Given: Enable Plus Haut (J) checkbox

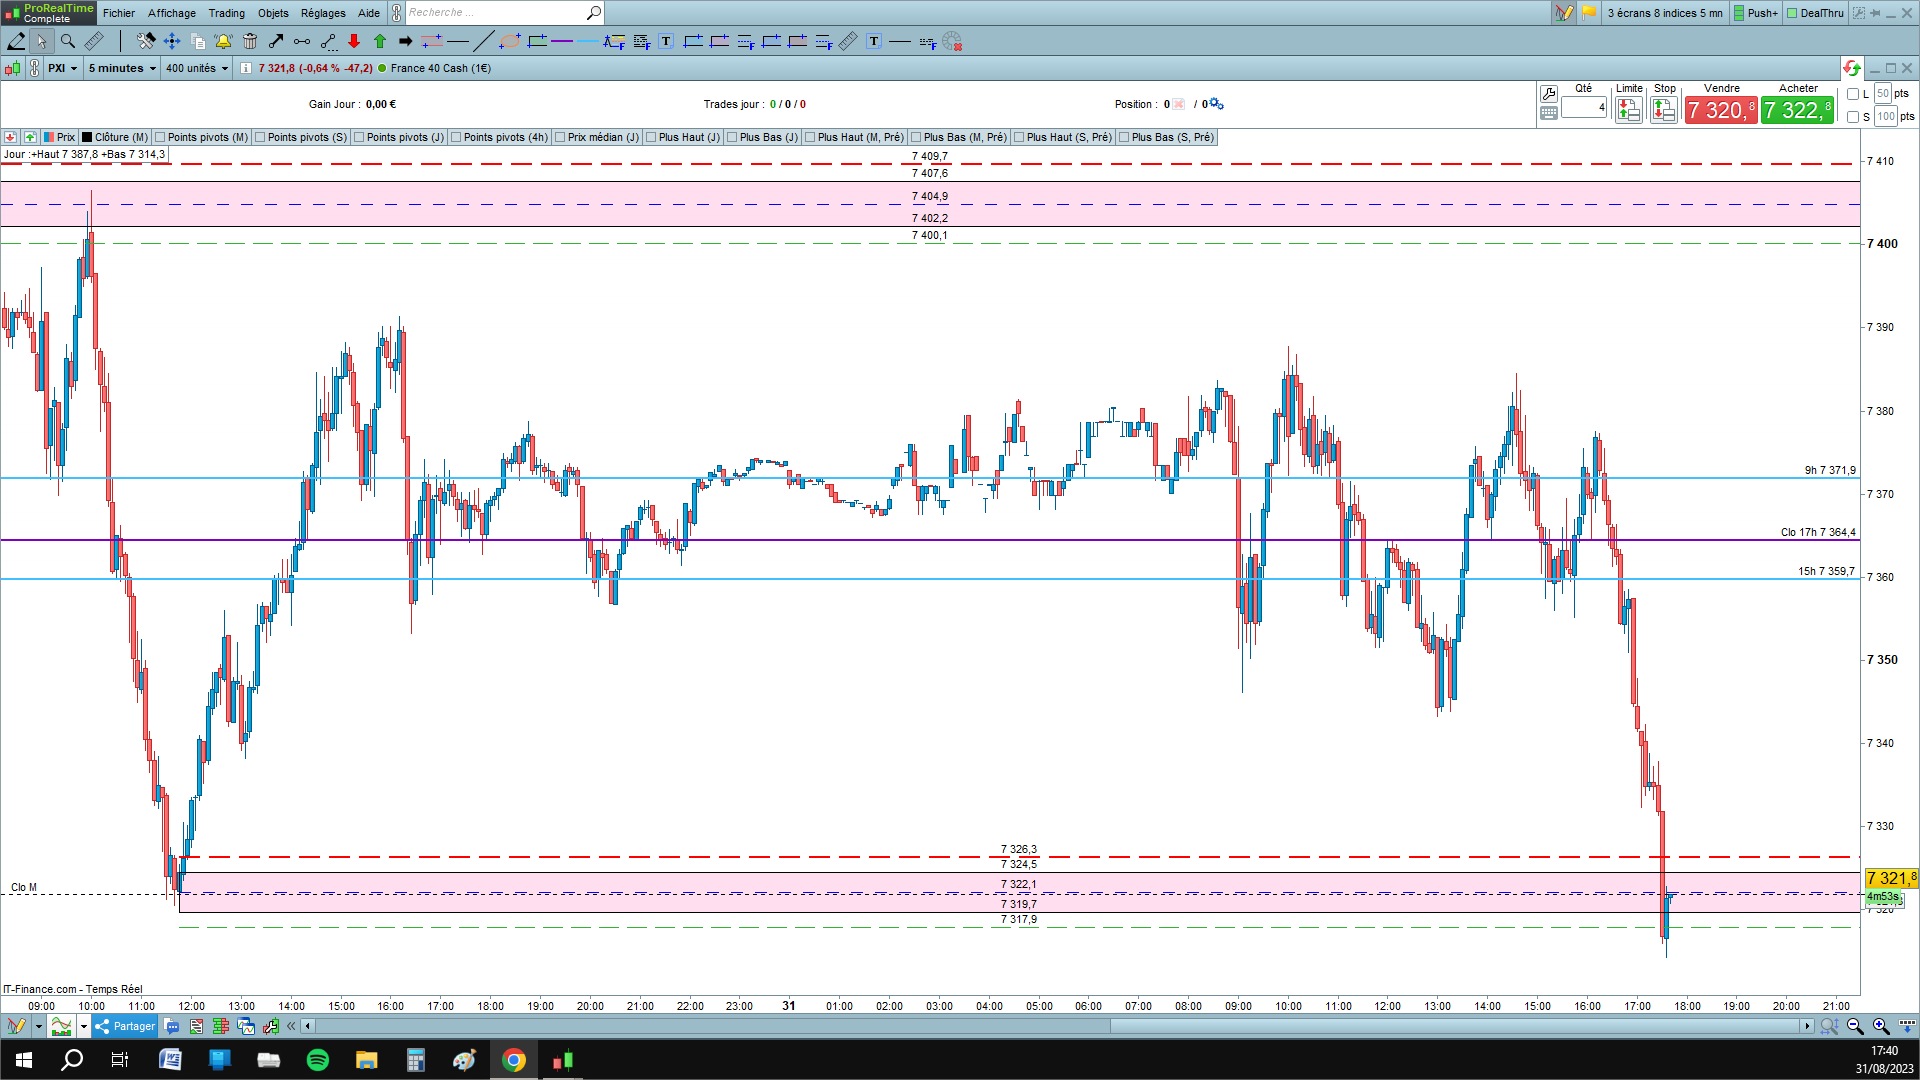Looking at the screenshot, I should click(x=651, y=137).
